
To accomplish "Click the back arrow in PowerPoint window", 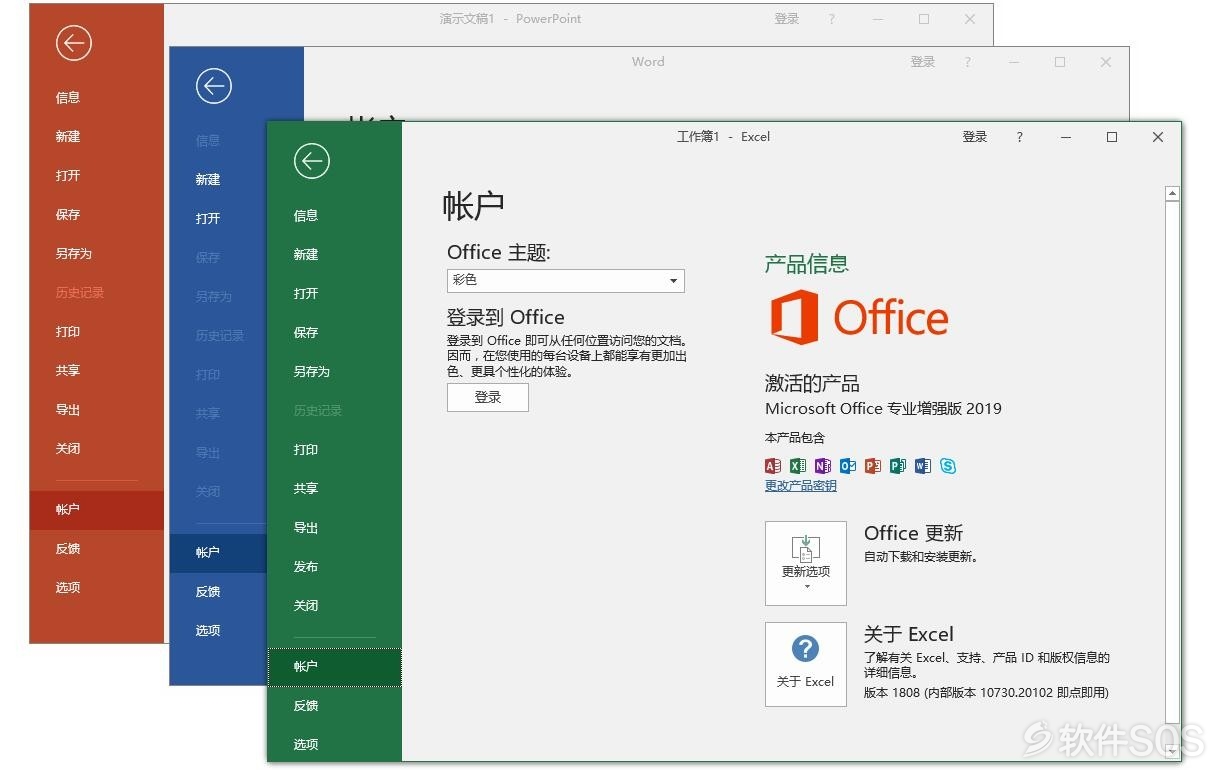I will pyautogui.click(x=74, y=42).
